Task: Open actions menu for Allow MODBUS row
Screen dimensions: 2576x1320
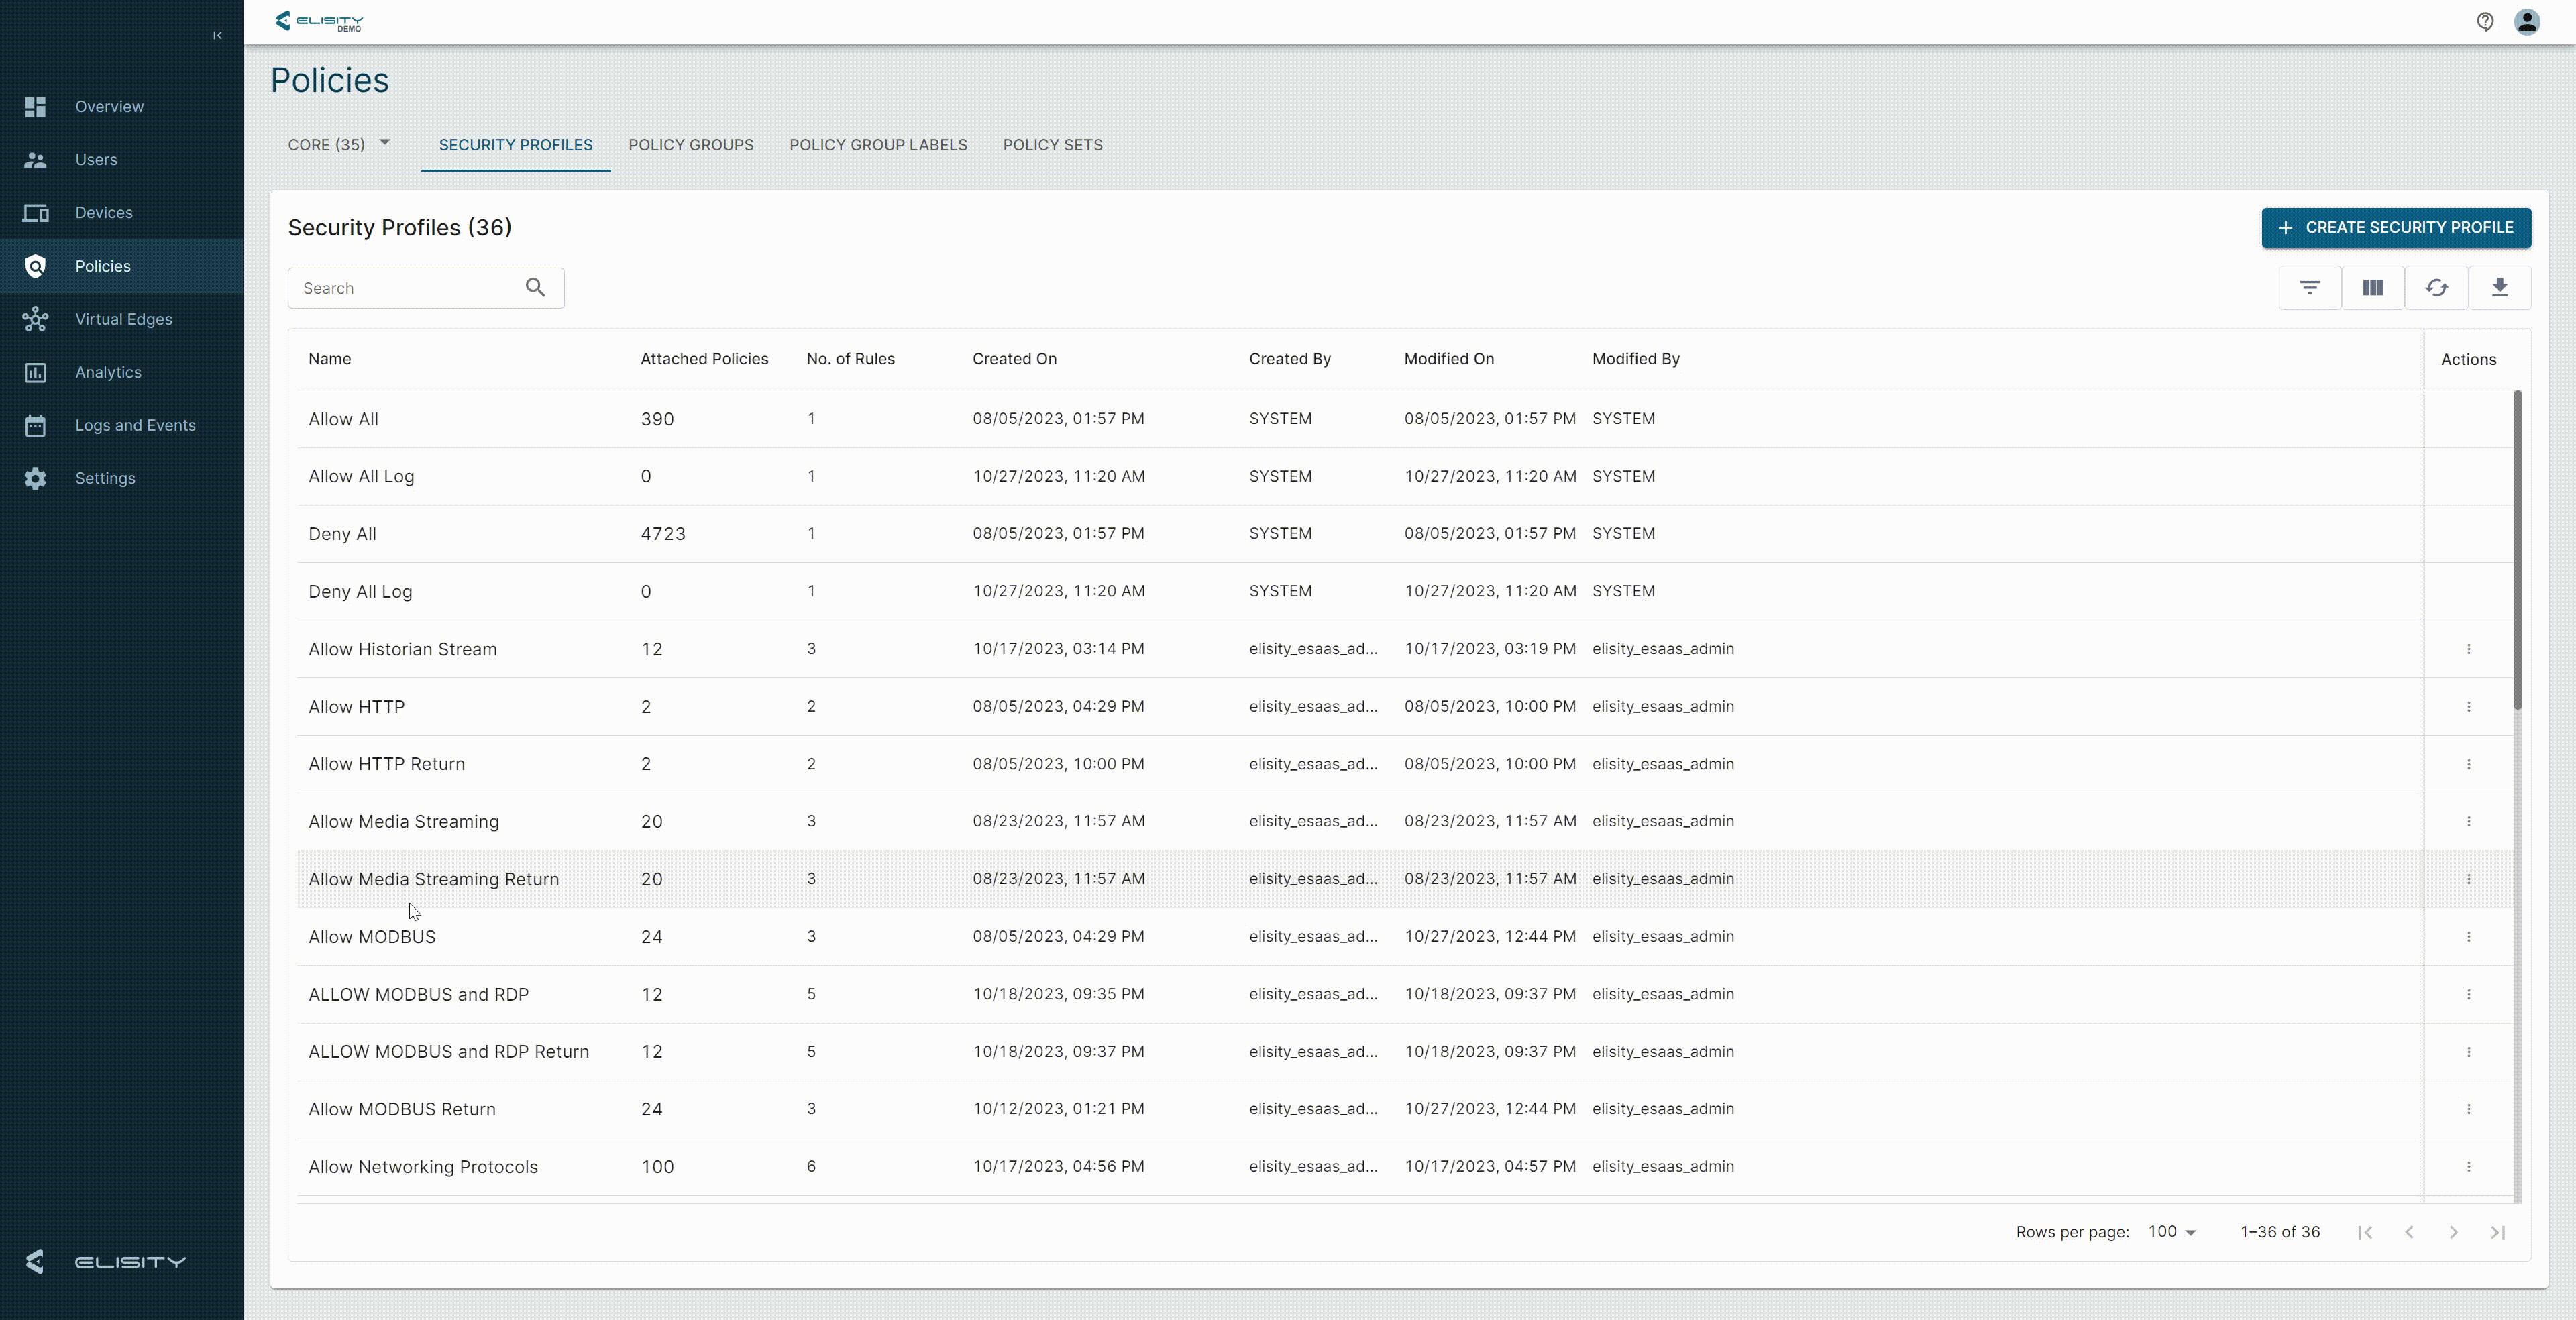Action: coord(2468,937)
